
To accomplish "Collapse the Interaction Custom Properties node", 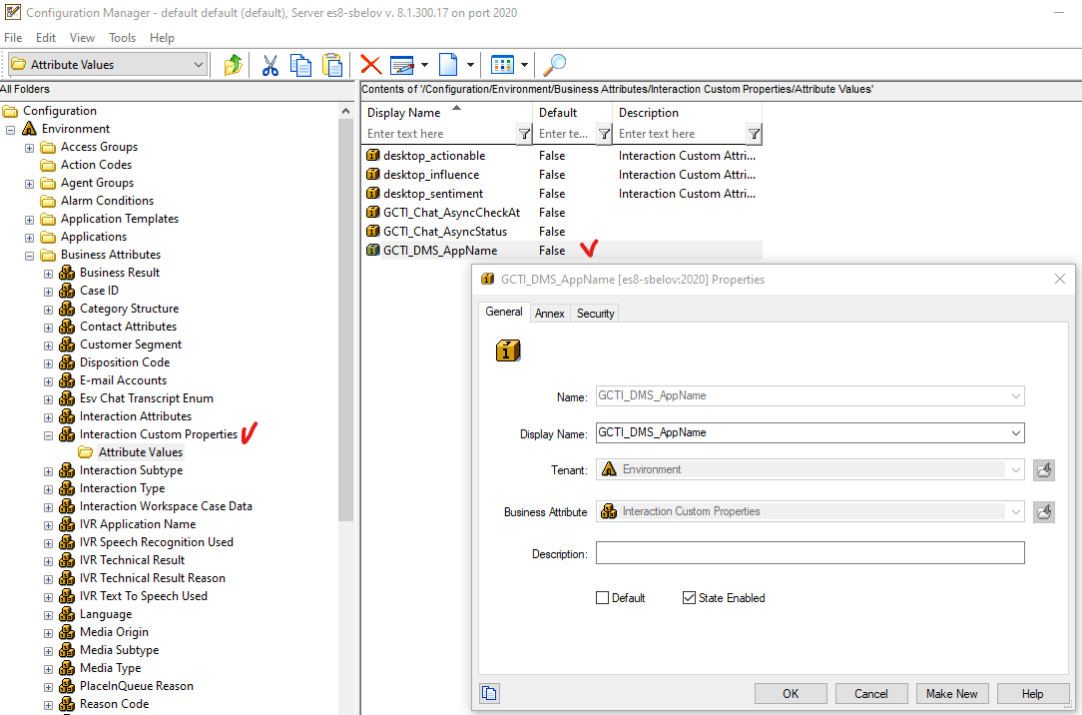I will coord(46,434).
